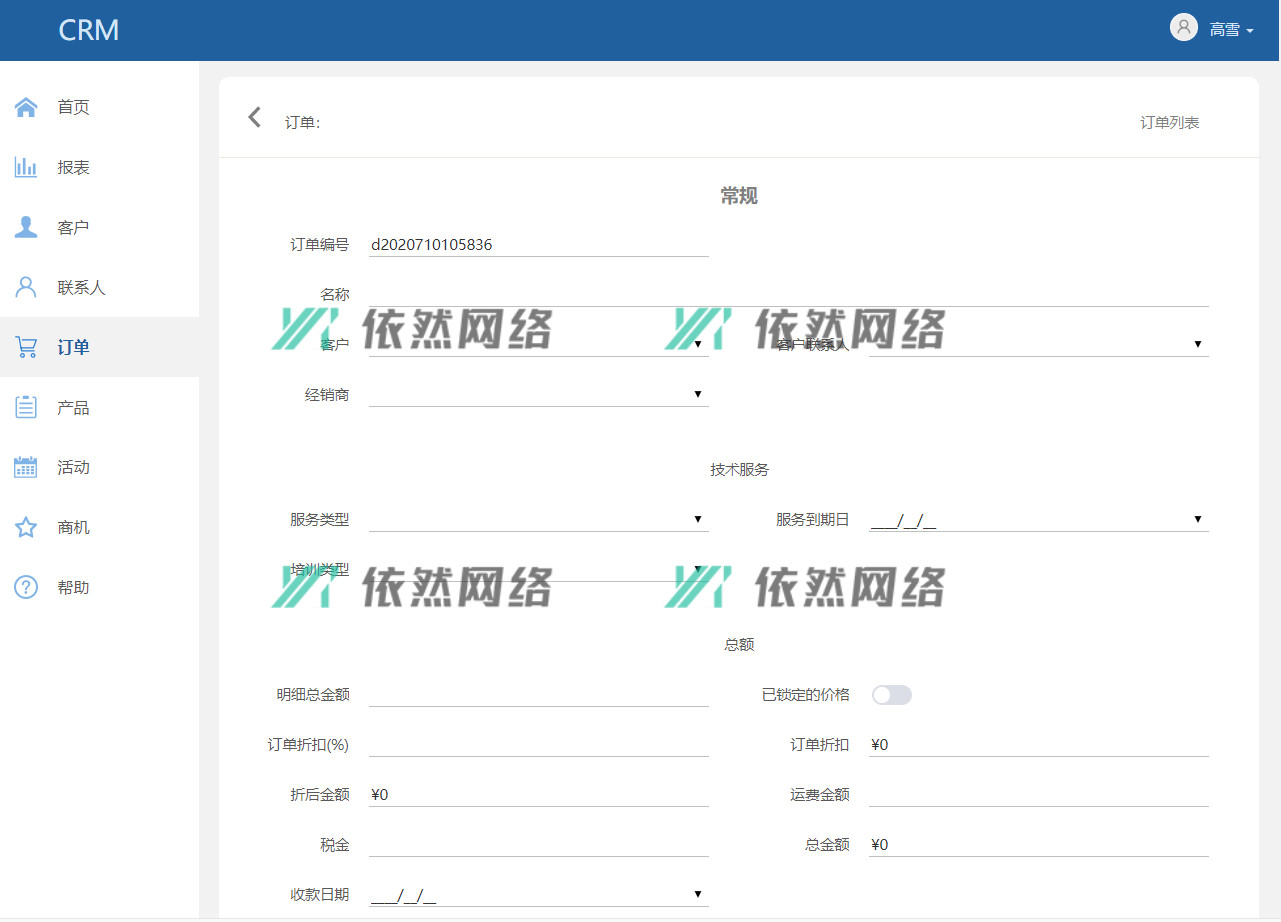Click the 客户 person icon
Image resolution: width=1281 pixels, height=922 pixels.
click(x=26, y=227)
